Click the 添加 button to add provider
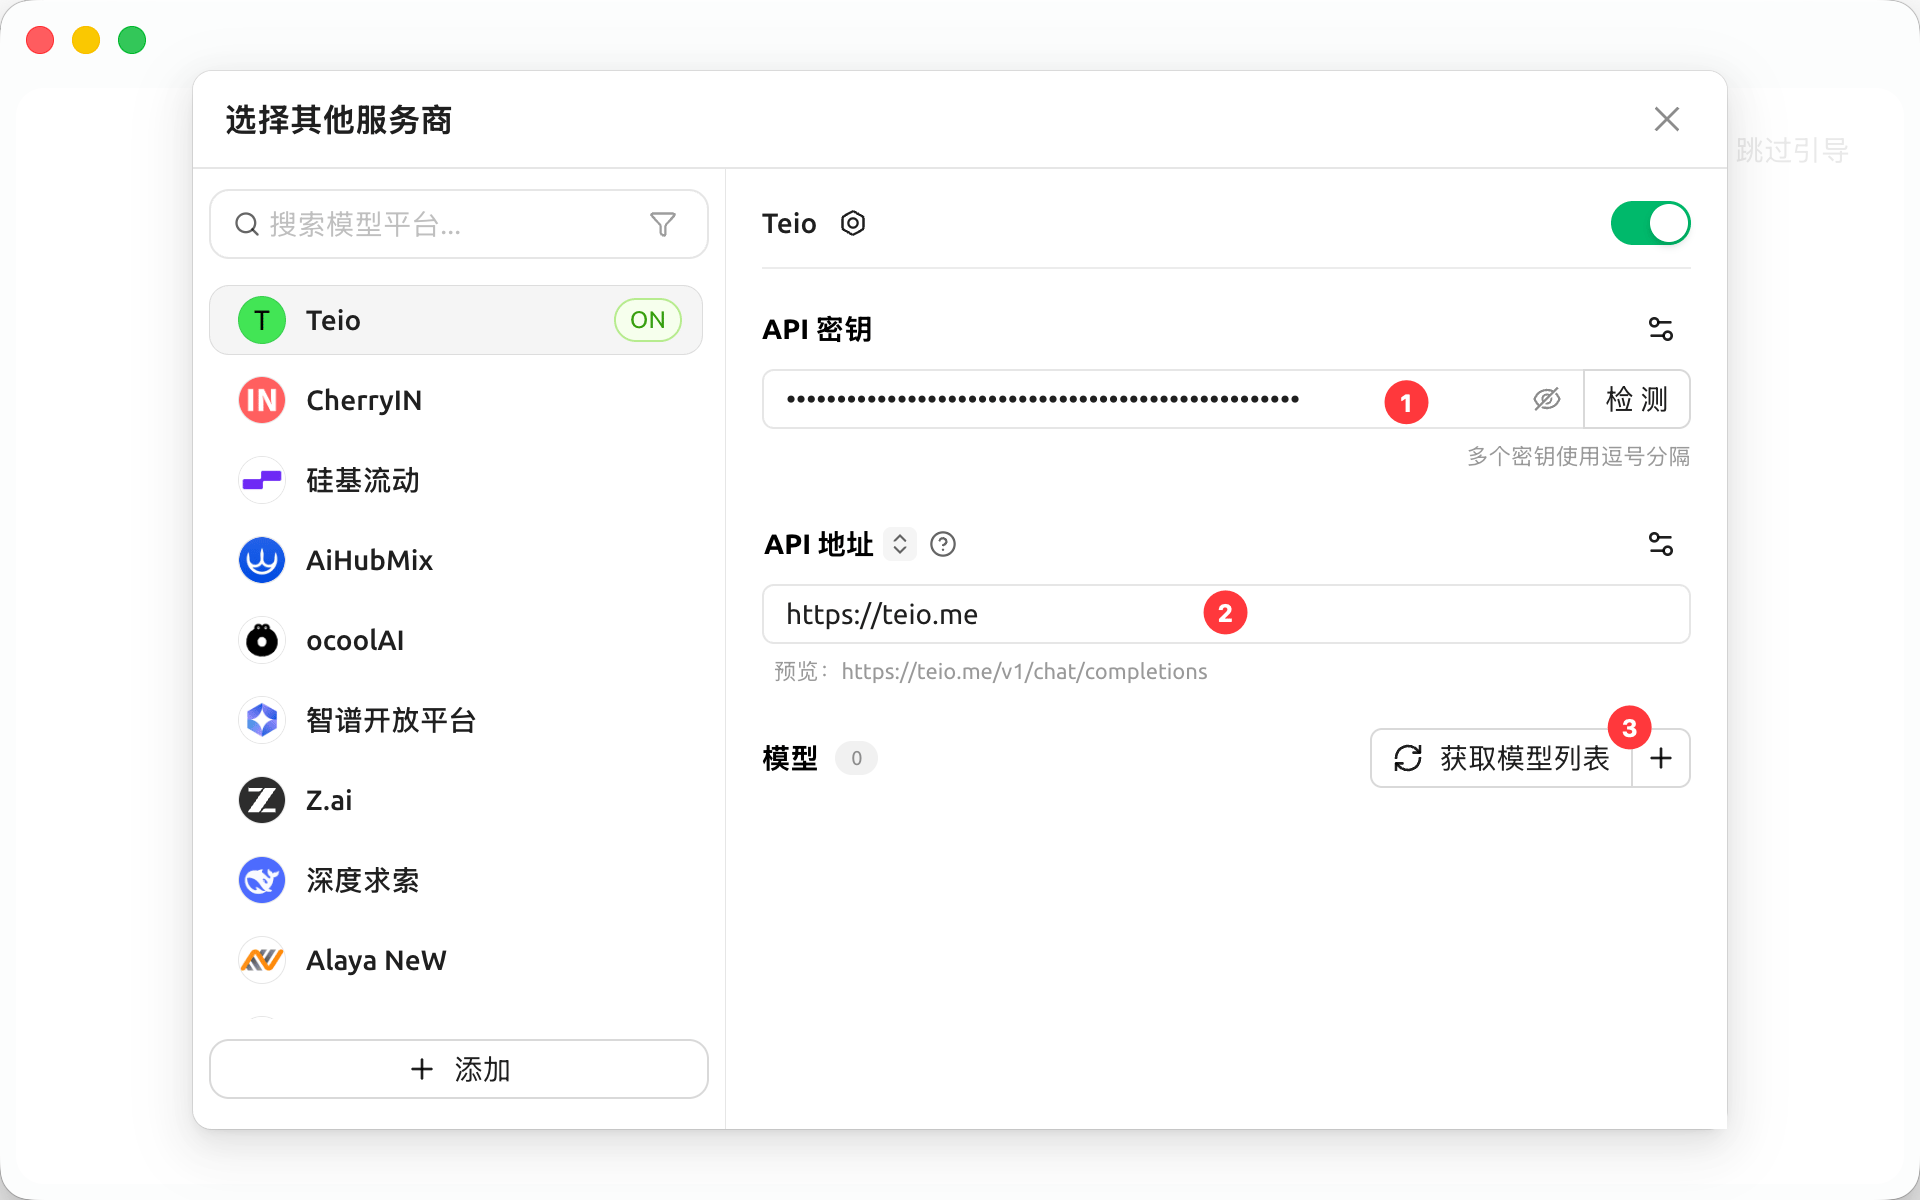 point(459,1069)
